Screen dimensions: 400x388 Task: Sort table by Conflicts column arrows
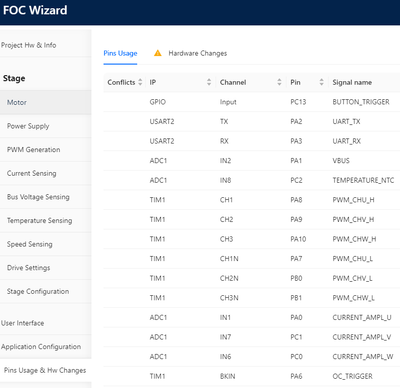[x=140, y=82]
